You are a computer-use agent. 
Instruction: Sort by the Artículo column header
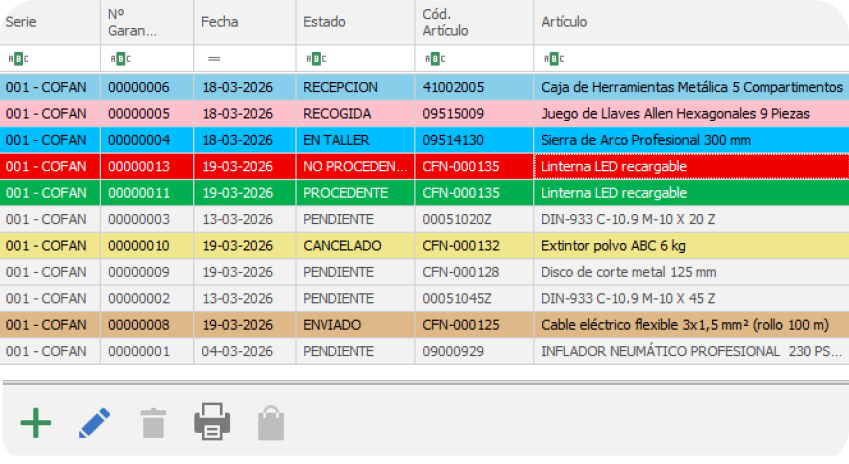tap(691, 22)
